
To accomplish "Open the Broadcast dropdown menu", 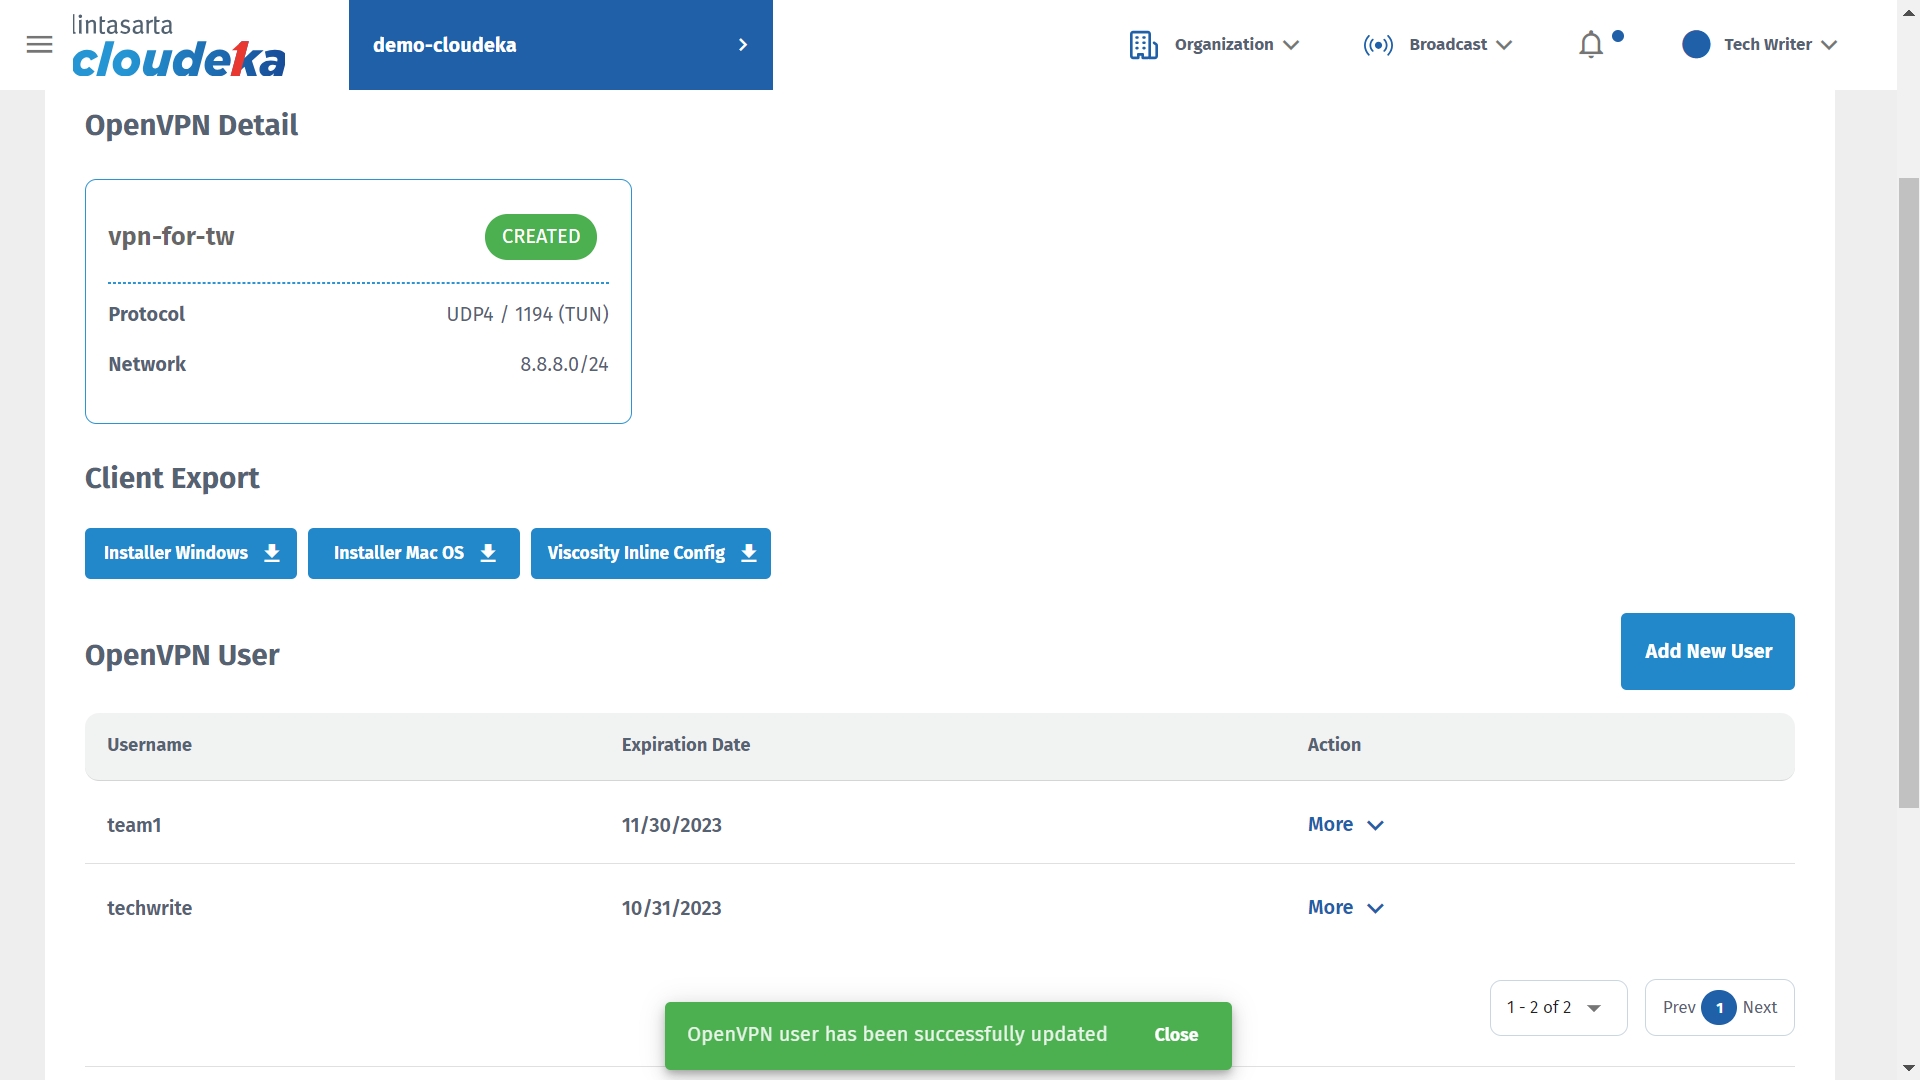I will pyautogui.click(x=1460, y=45).
